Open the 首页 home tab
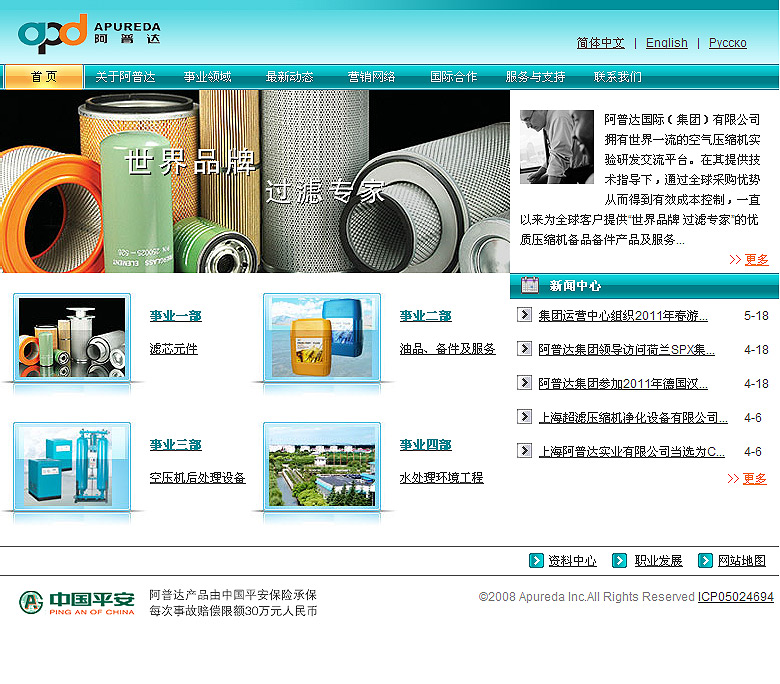The image size is (780, 684). tap(44, 77)
